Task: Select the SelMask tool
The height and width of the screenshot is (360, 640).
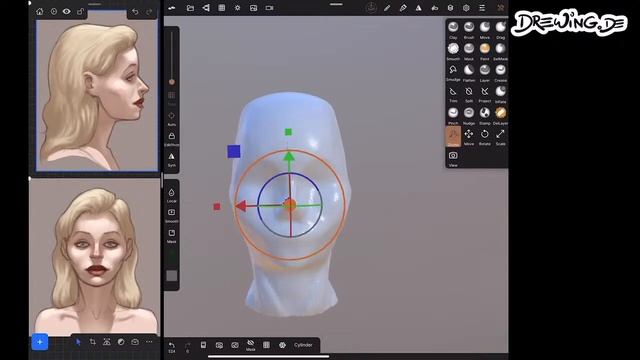Action: (x=500, y=51)
